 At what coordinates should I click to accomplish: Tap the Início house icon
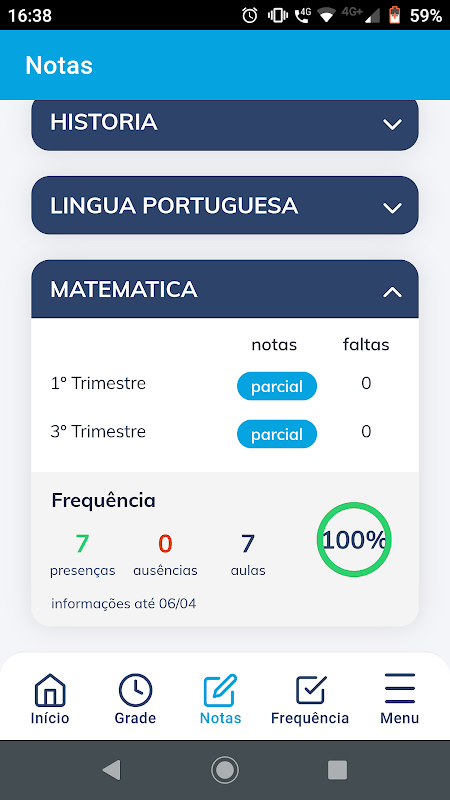[50, 690]
